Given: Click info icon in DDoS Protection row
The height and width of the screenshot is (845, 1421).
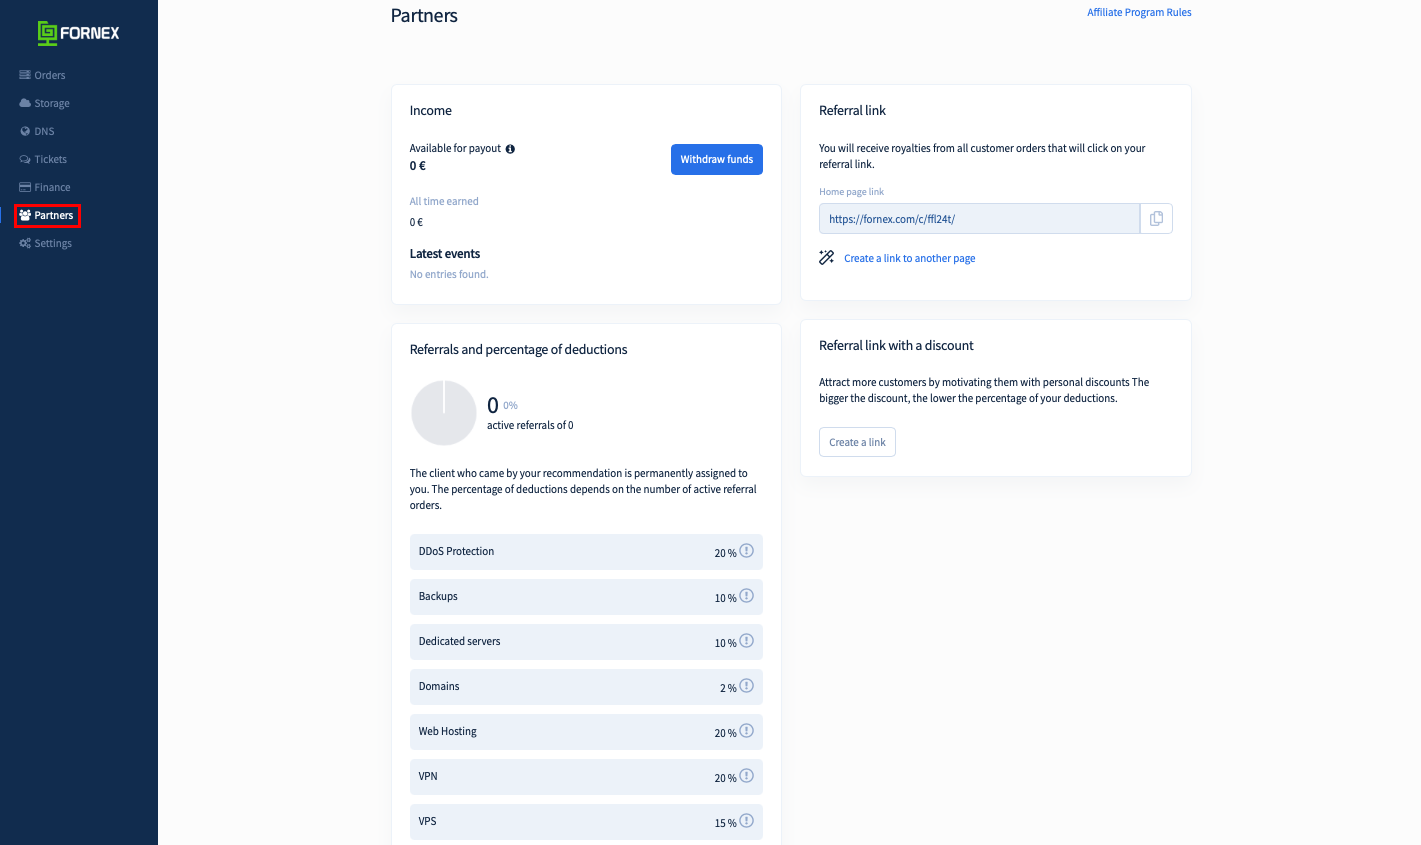Looking at the screenshot, I should (746, 551).
